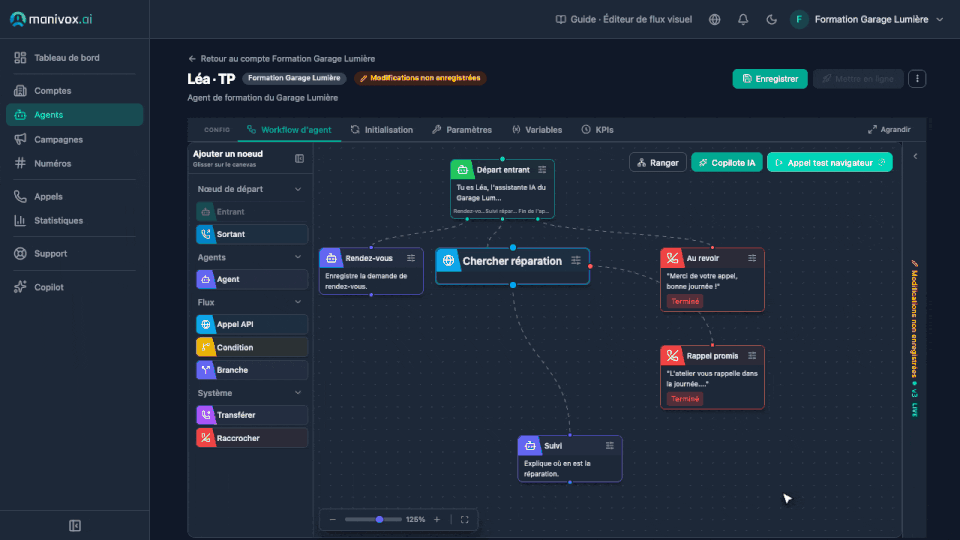Open the Formation Garage Lumière account menu
Image resolution: width=960 pixels, height=540 pixels.
[866, 20]
